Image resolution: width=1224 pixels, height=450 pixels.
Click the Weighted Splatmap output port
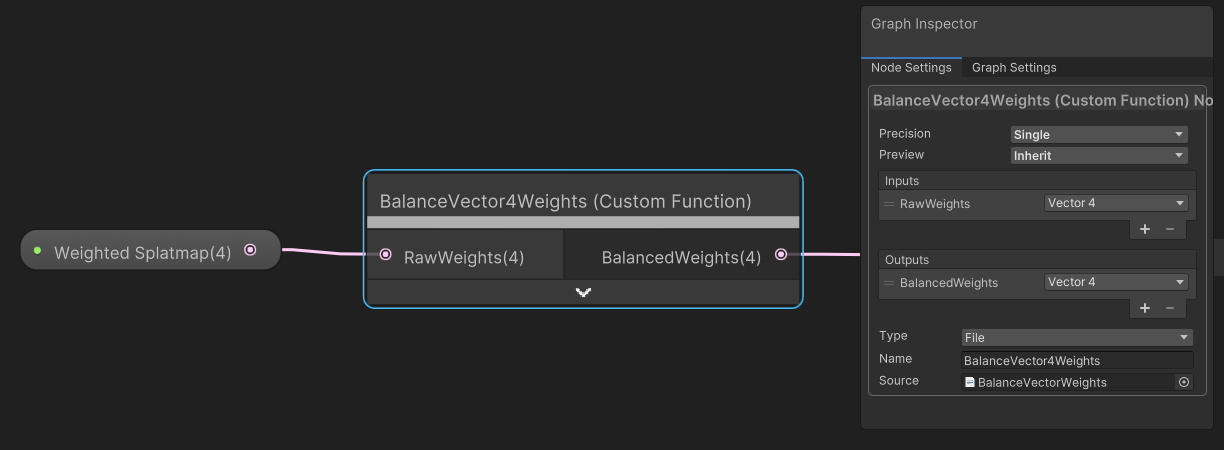[250, 250]
